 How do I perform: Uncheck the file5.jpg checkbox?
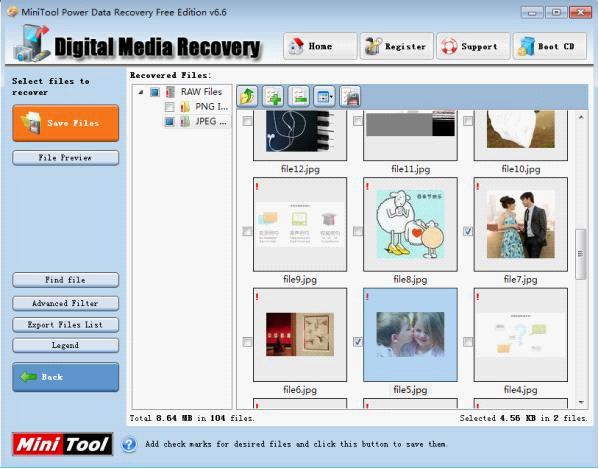(x=358, y=342)
